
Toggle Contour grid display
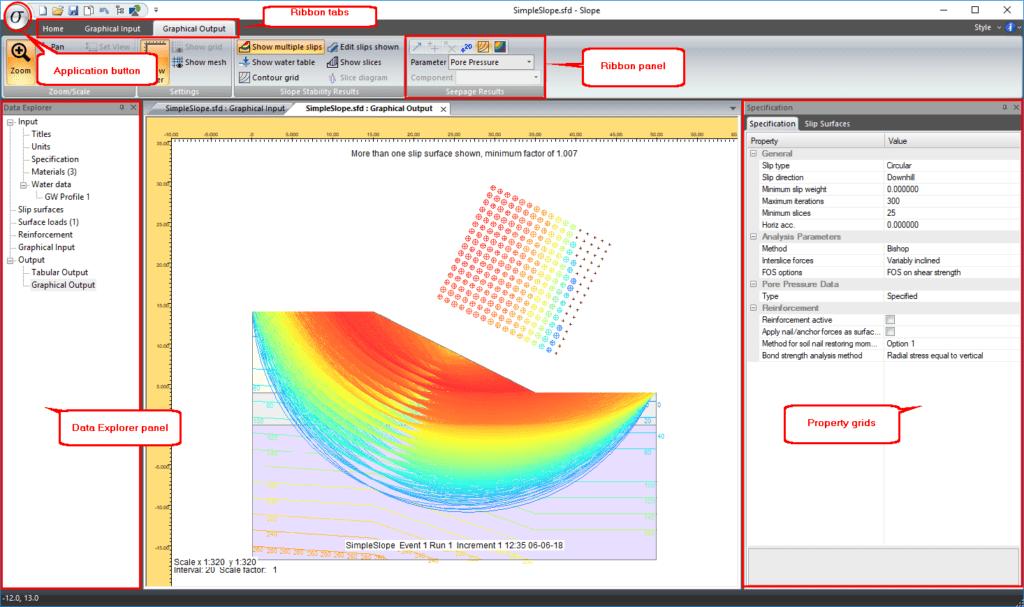pyautogui.click(x=269, y=78)
